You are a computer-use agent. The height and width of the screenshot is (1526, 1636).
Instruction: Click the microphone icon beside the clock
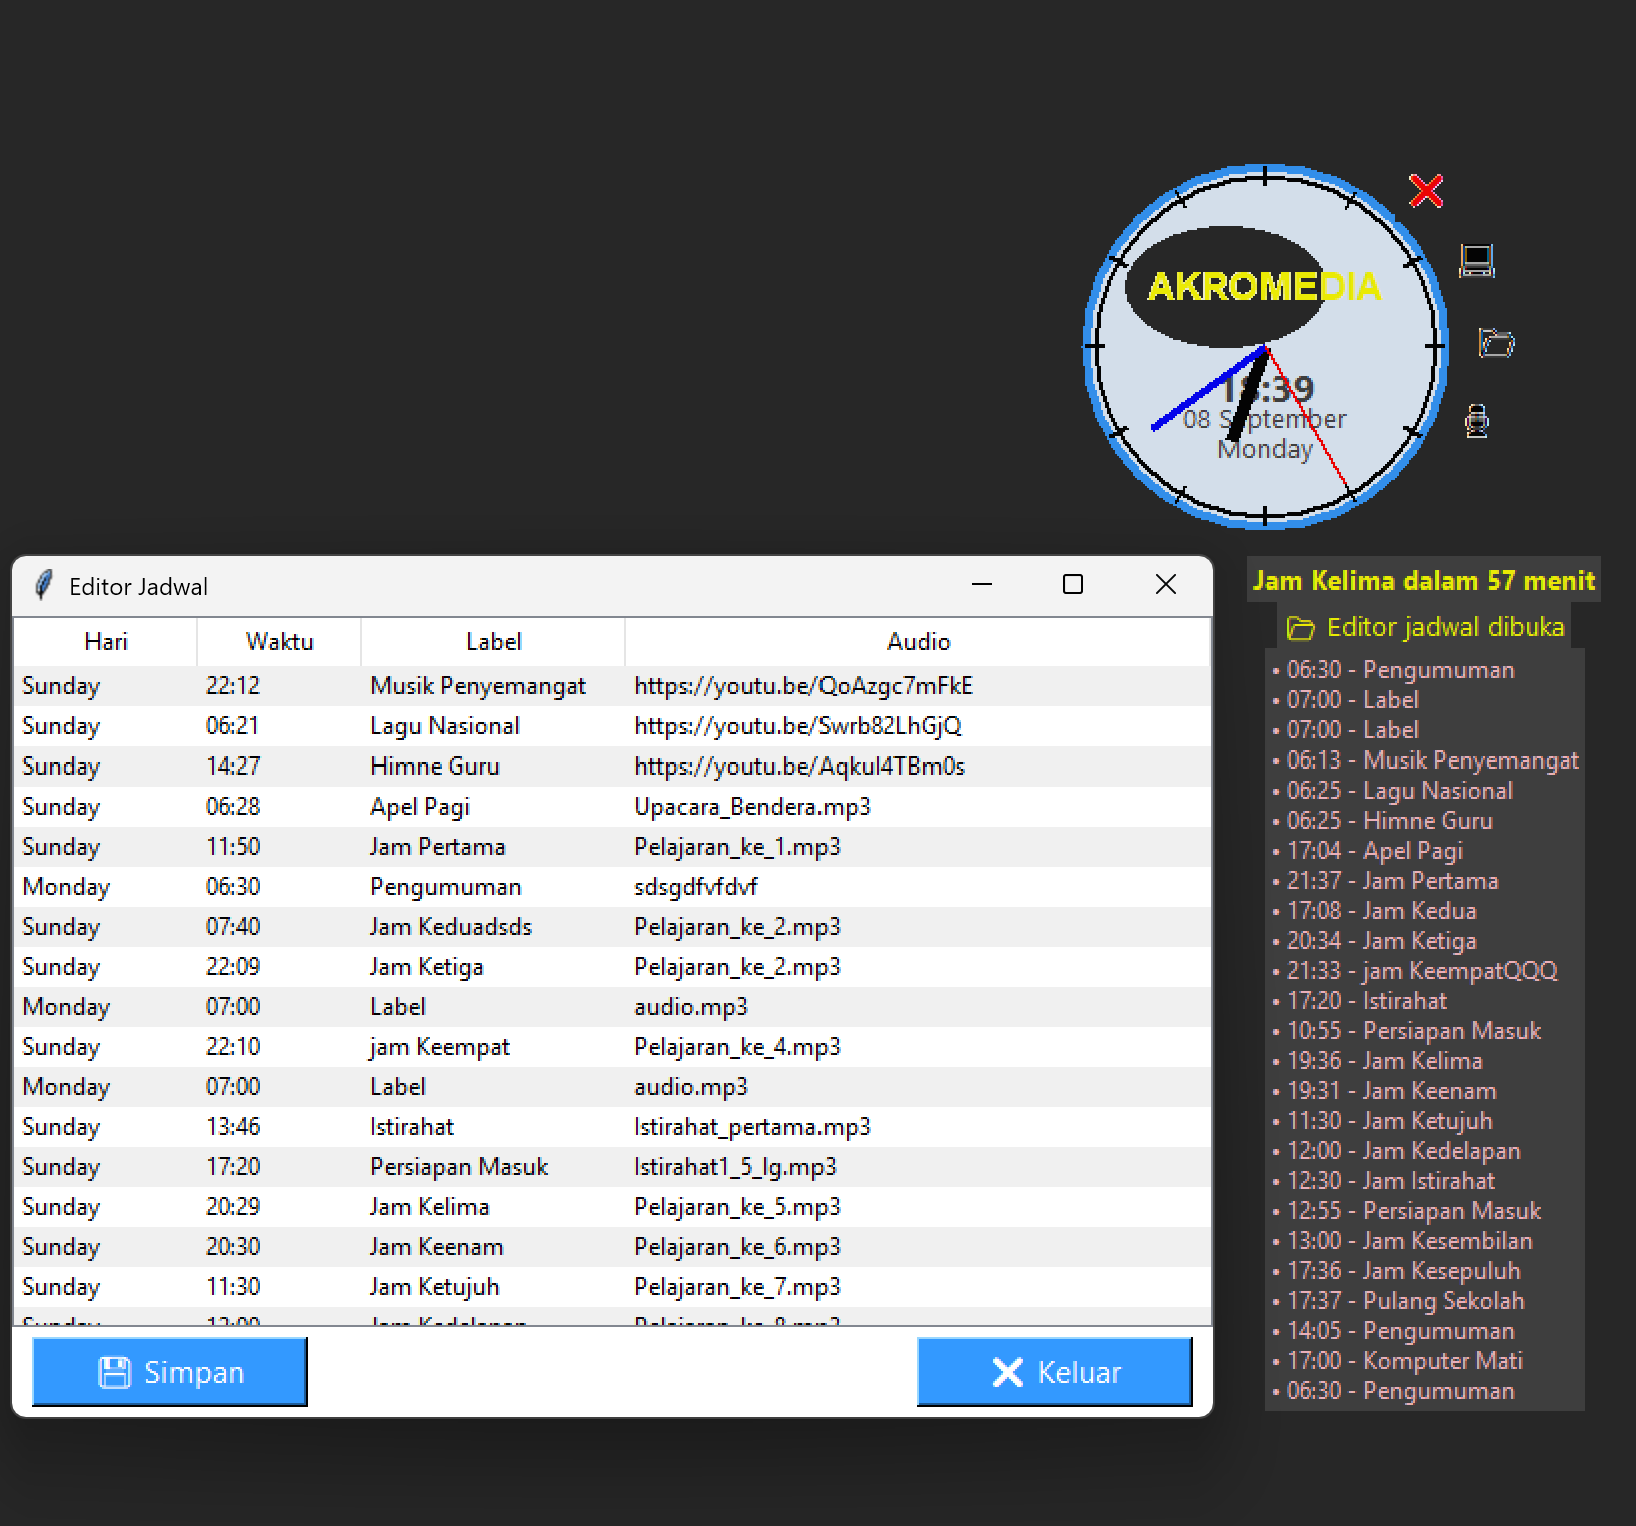pyautogui.click(x=1476, y=421)
